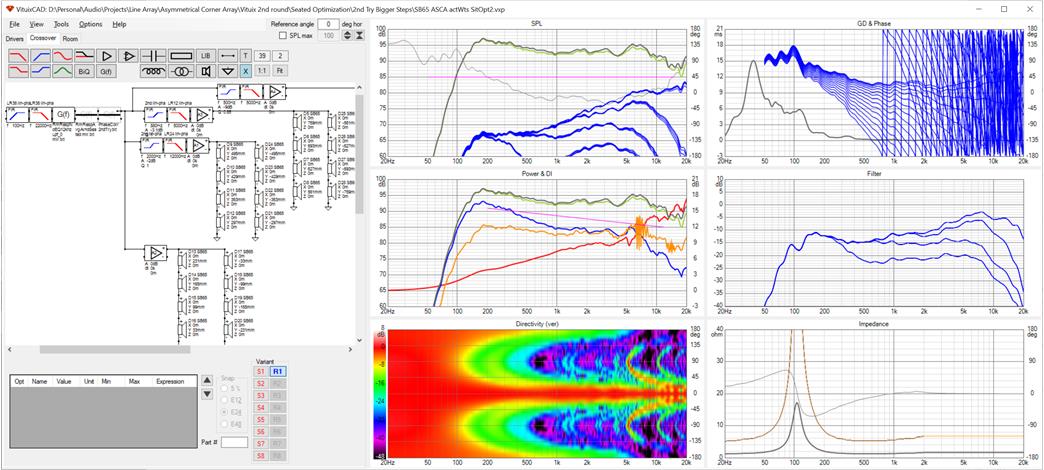Toggle the highlighted X button

246,71
